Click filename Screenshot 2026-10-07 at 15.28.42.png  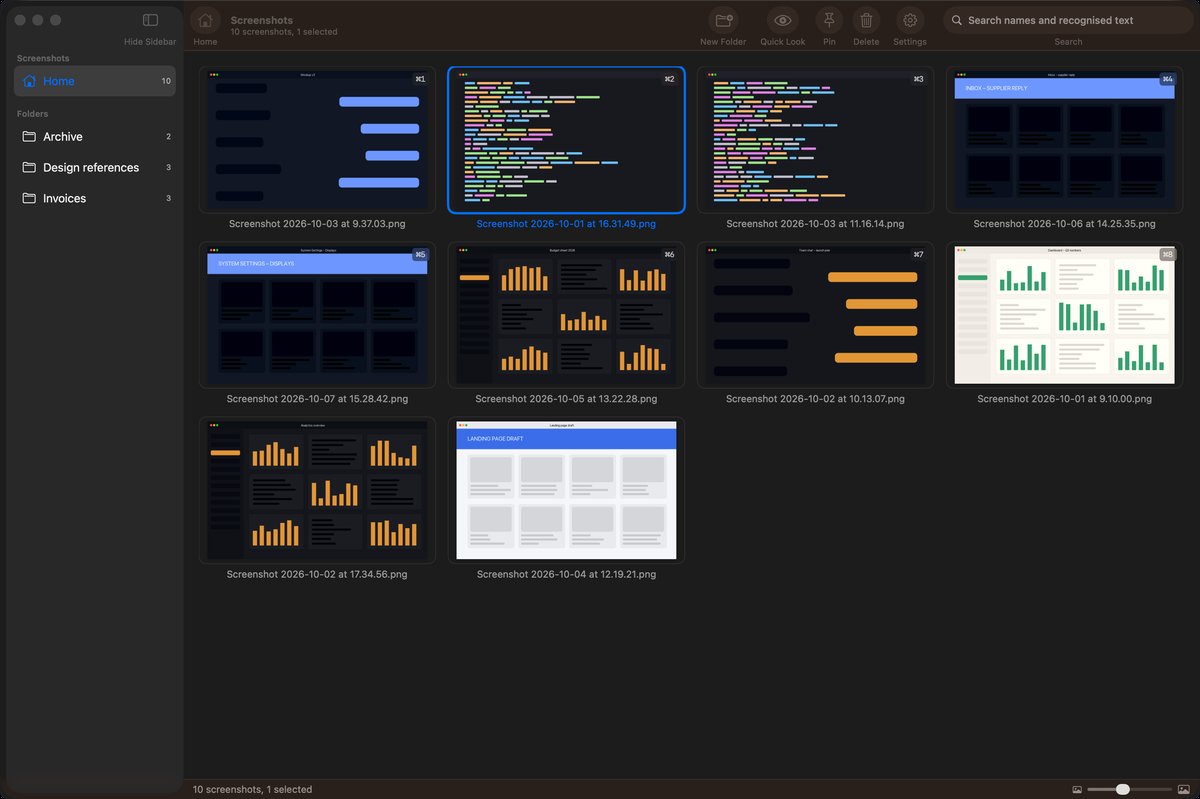[x=317, y=399]
